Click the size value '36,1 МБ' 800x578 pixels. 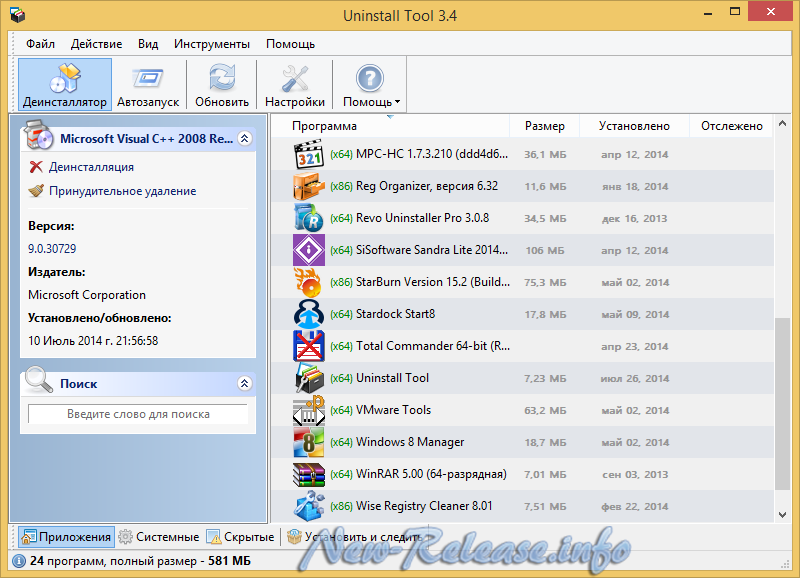[x=545, y=155]
